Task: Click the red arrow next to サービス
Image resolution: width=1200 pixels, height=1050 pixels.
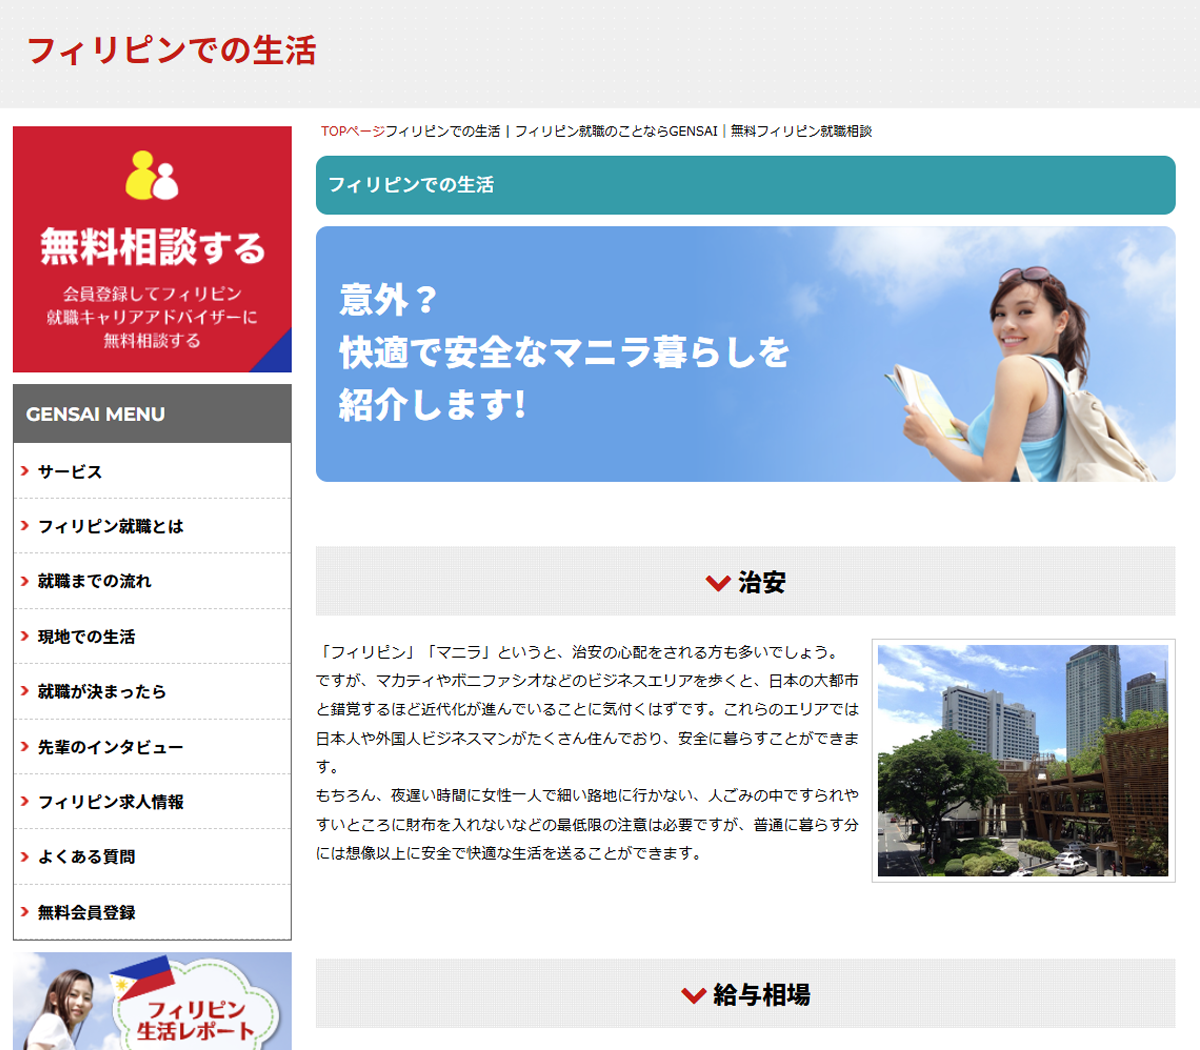Action: coord(25,471)
